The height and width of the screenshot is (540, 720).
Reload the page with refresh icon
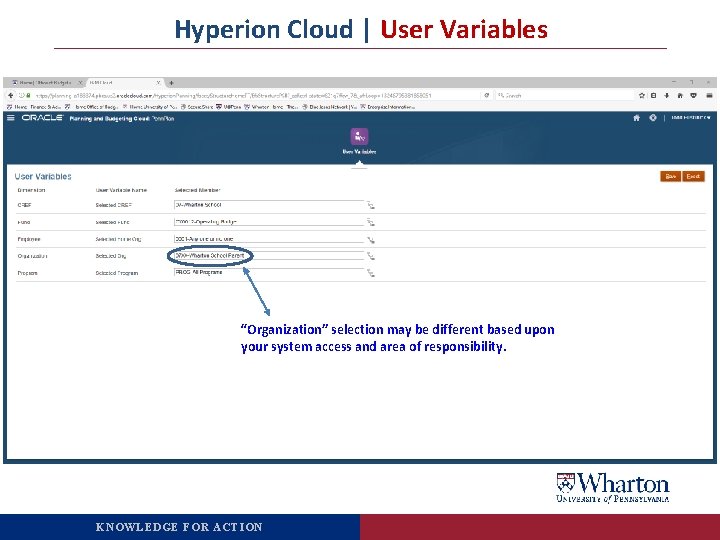pos(487,96)
